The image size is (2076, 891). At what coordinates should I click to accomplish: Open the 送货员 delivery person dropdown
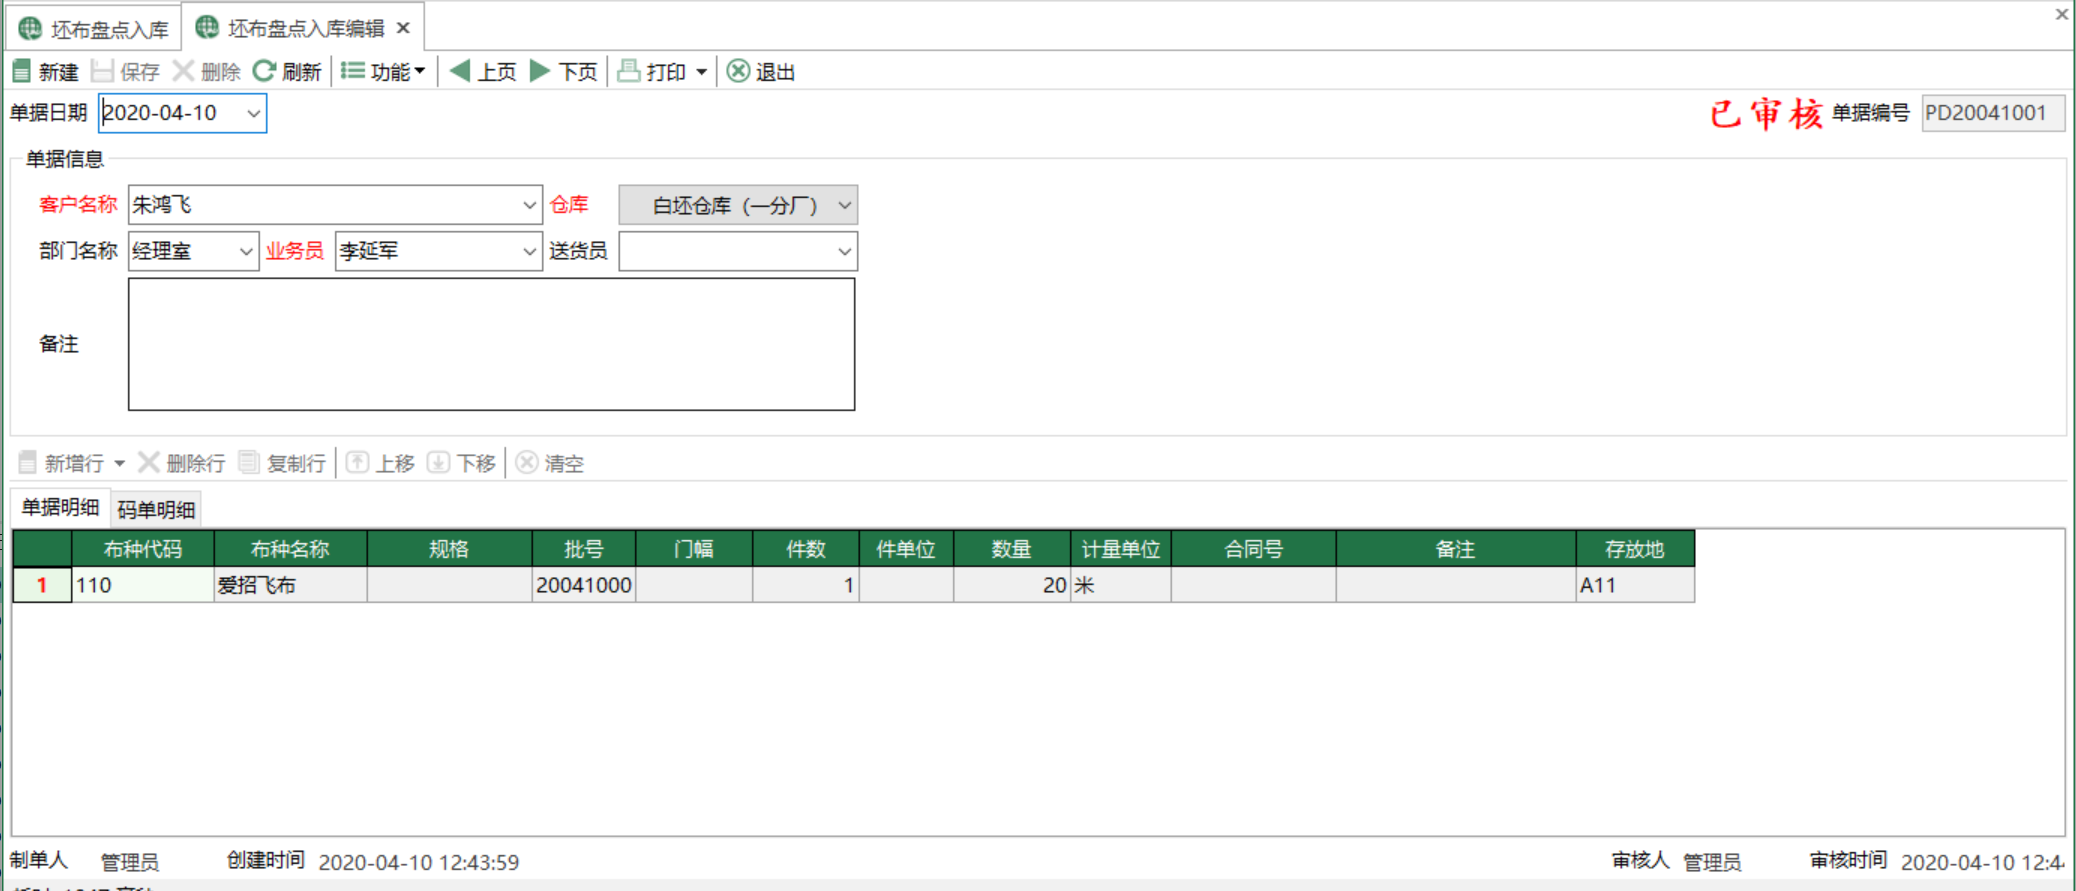[x=844, y=251]
